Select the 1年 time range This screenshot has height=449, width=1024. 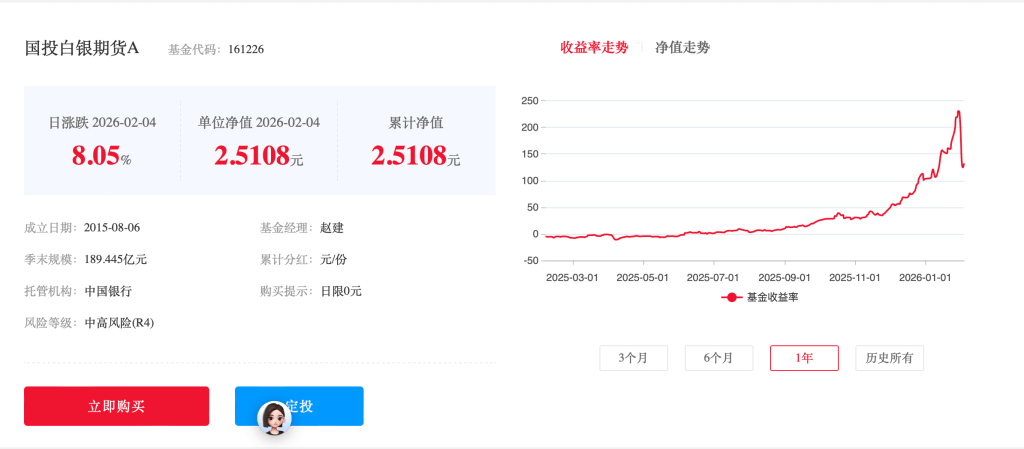803,358
